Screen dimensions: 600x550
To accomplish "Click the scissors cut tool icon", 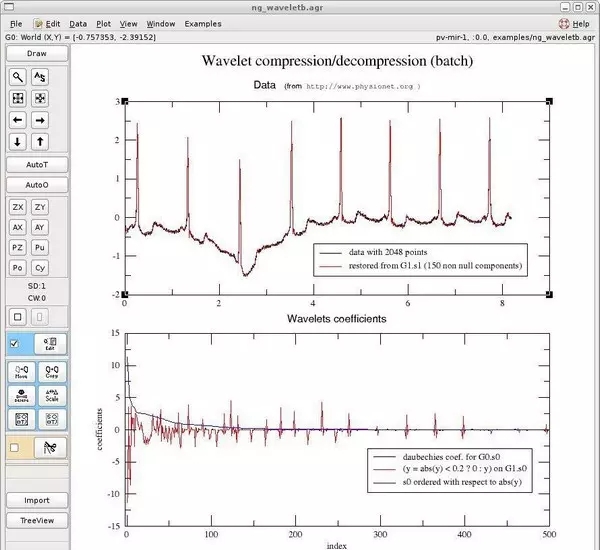I will [x=49, y=449].
